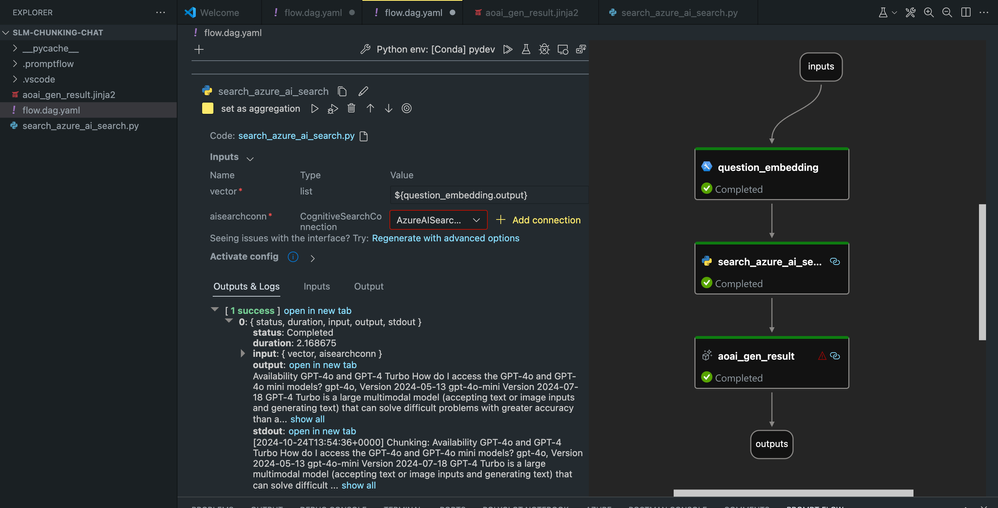
Task: Zoom out of the flow graph
Action: tap(947, 12)
